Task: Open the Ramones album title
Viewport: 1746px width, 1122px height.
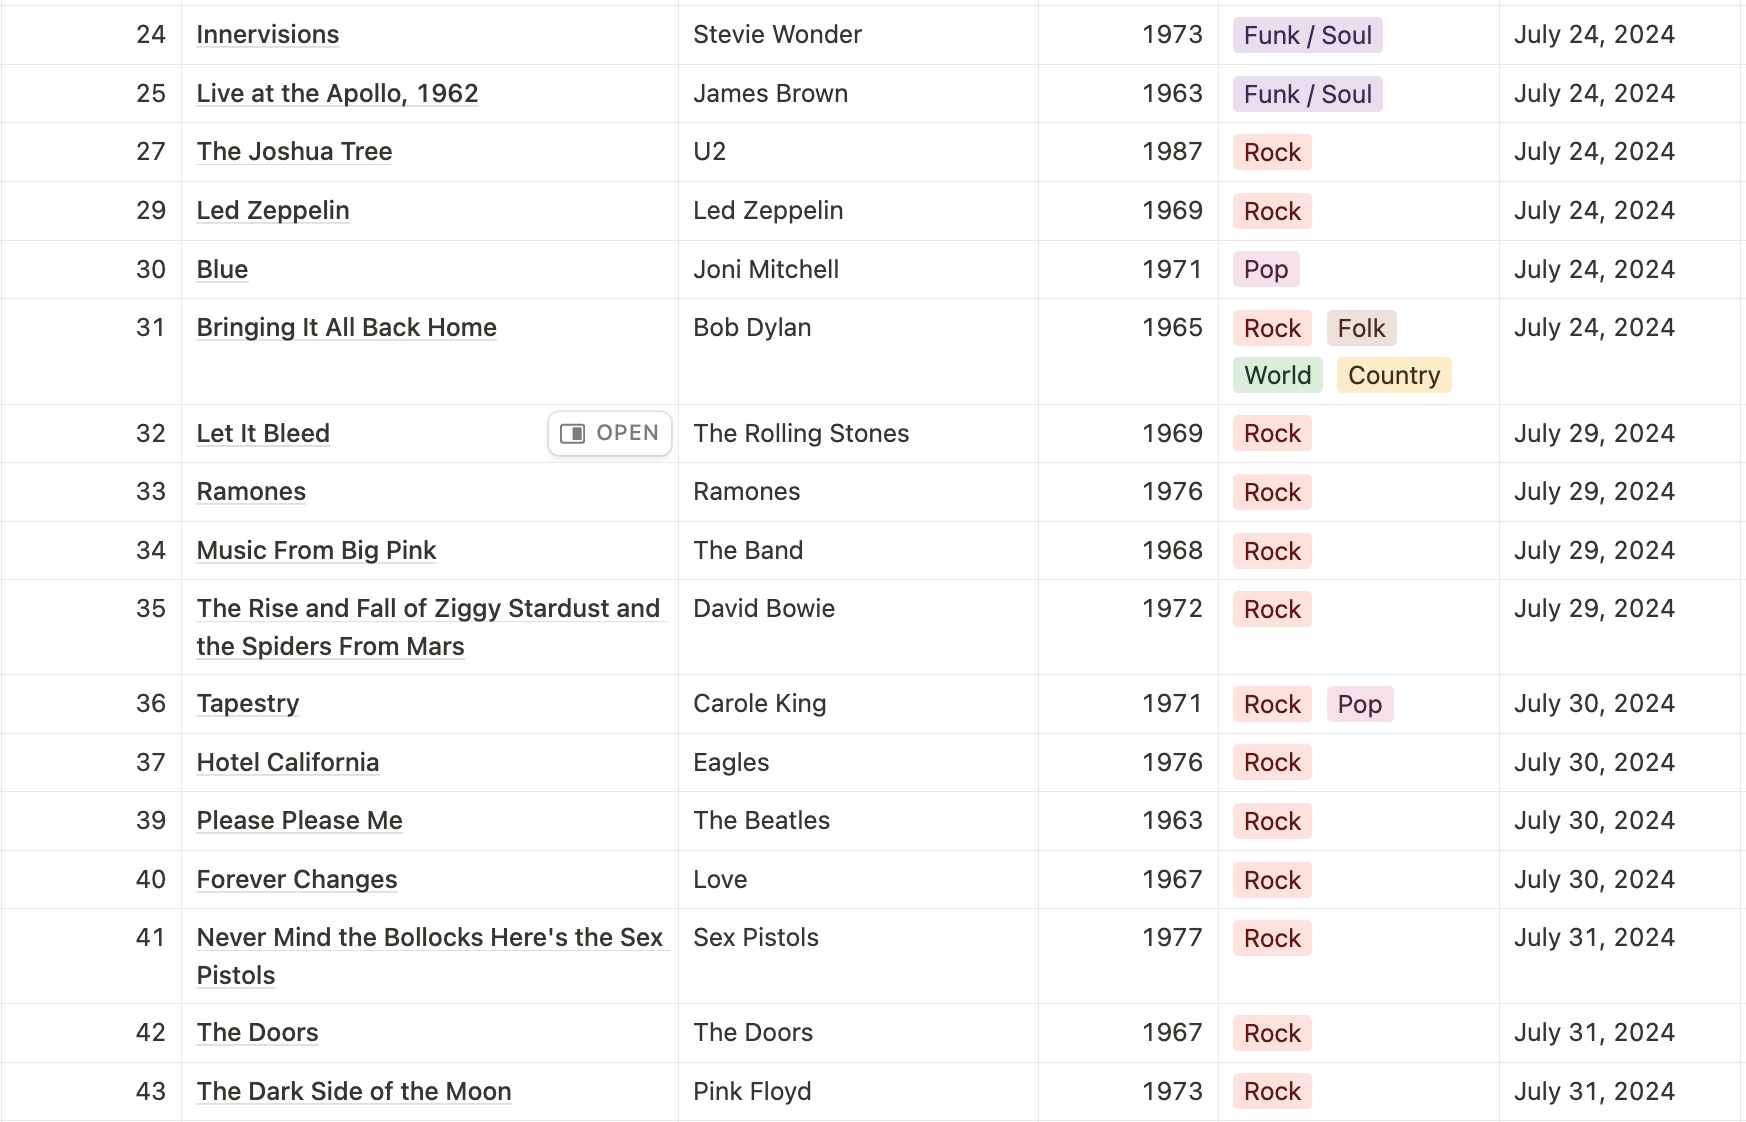Action: (251, 492)
